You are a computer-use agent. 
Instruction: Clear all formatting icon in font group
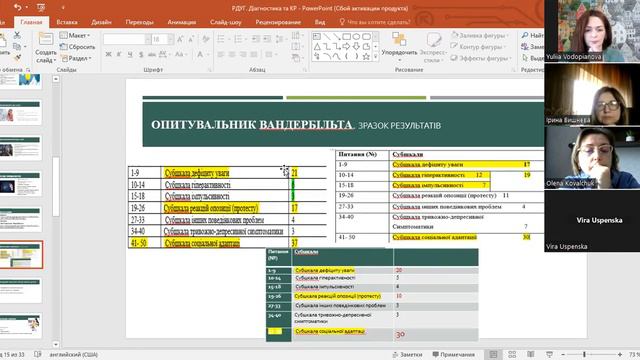click(x=206, y=39)
